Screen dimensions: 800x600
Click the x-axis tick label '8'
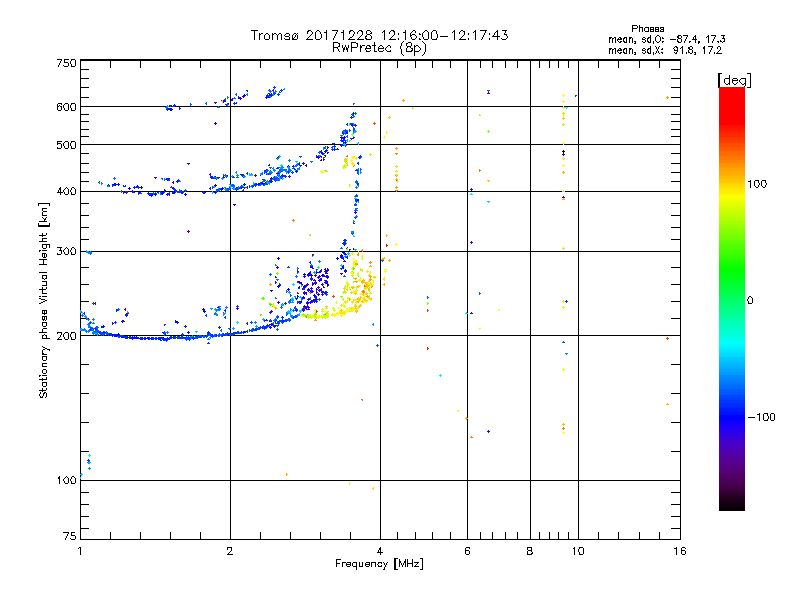[530, 551]
